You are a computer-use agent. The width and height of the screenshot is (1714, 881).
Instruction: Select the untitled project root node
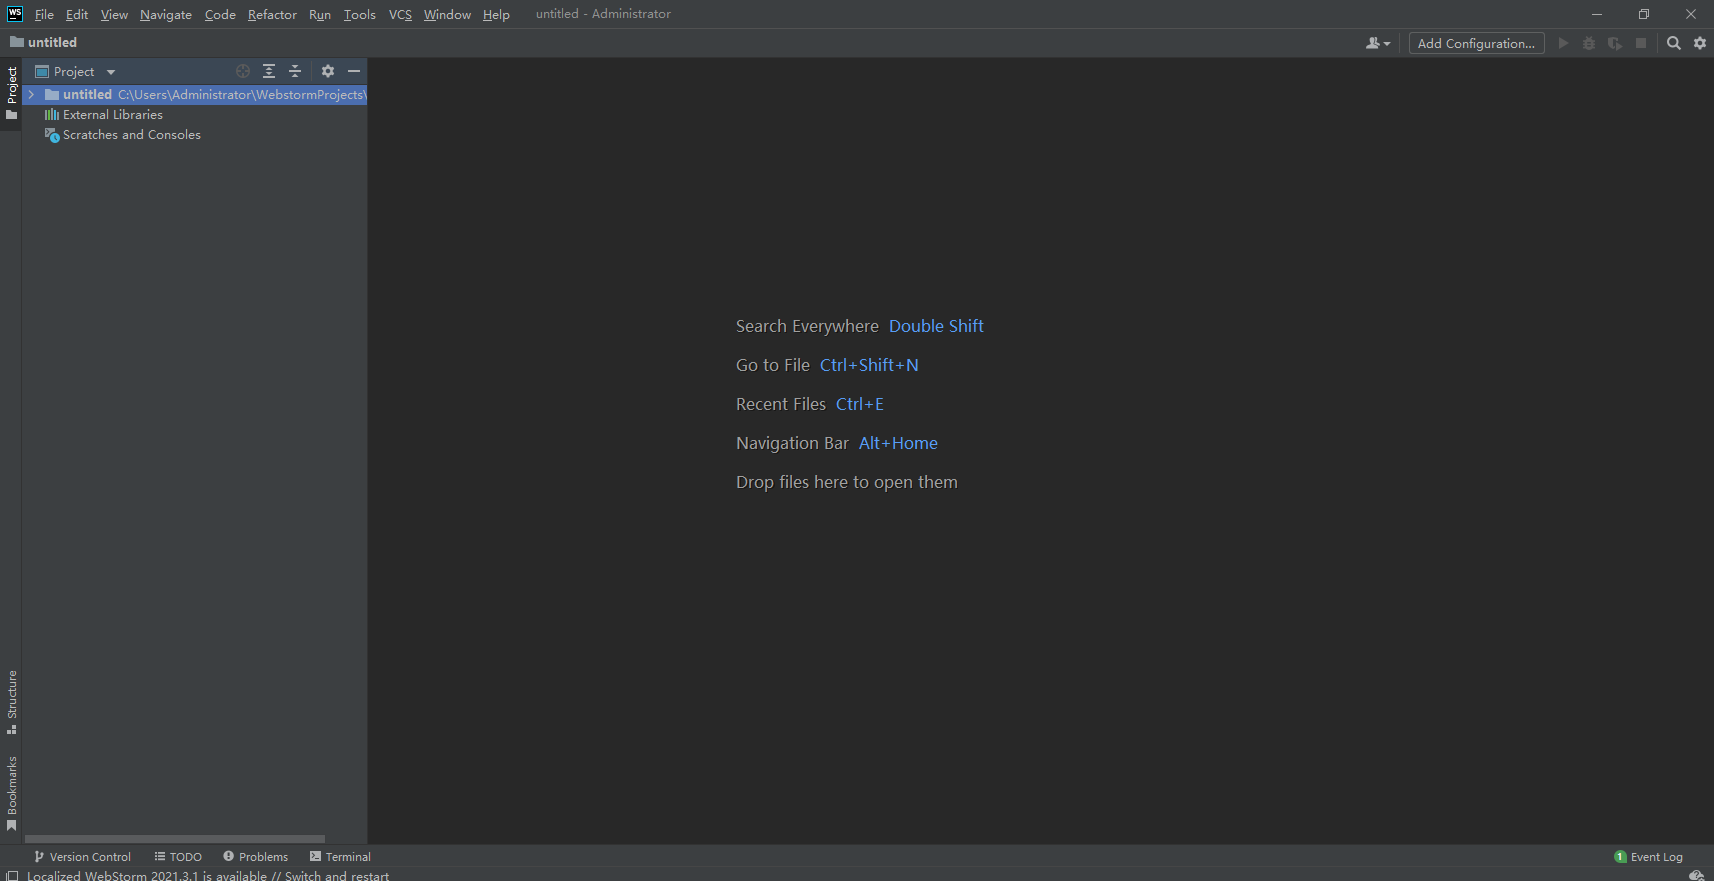pos(195,94)
